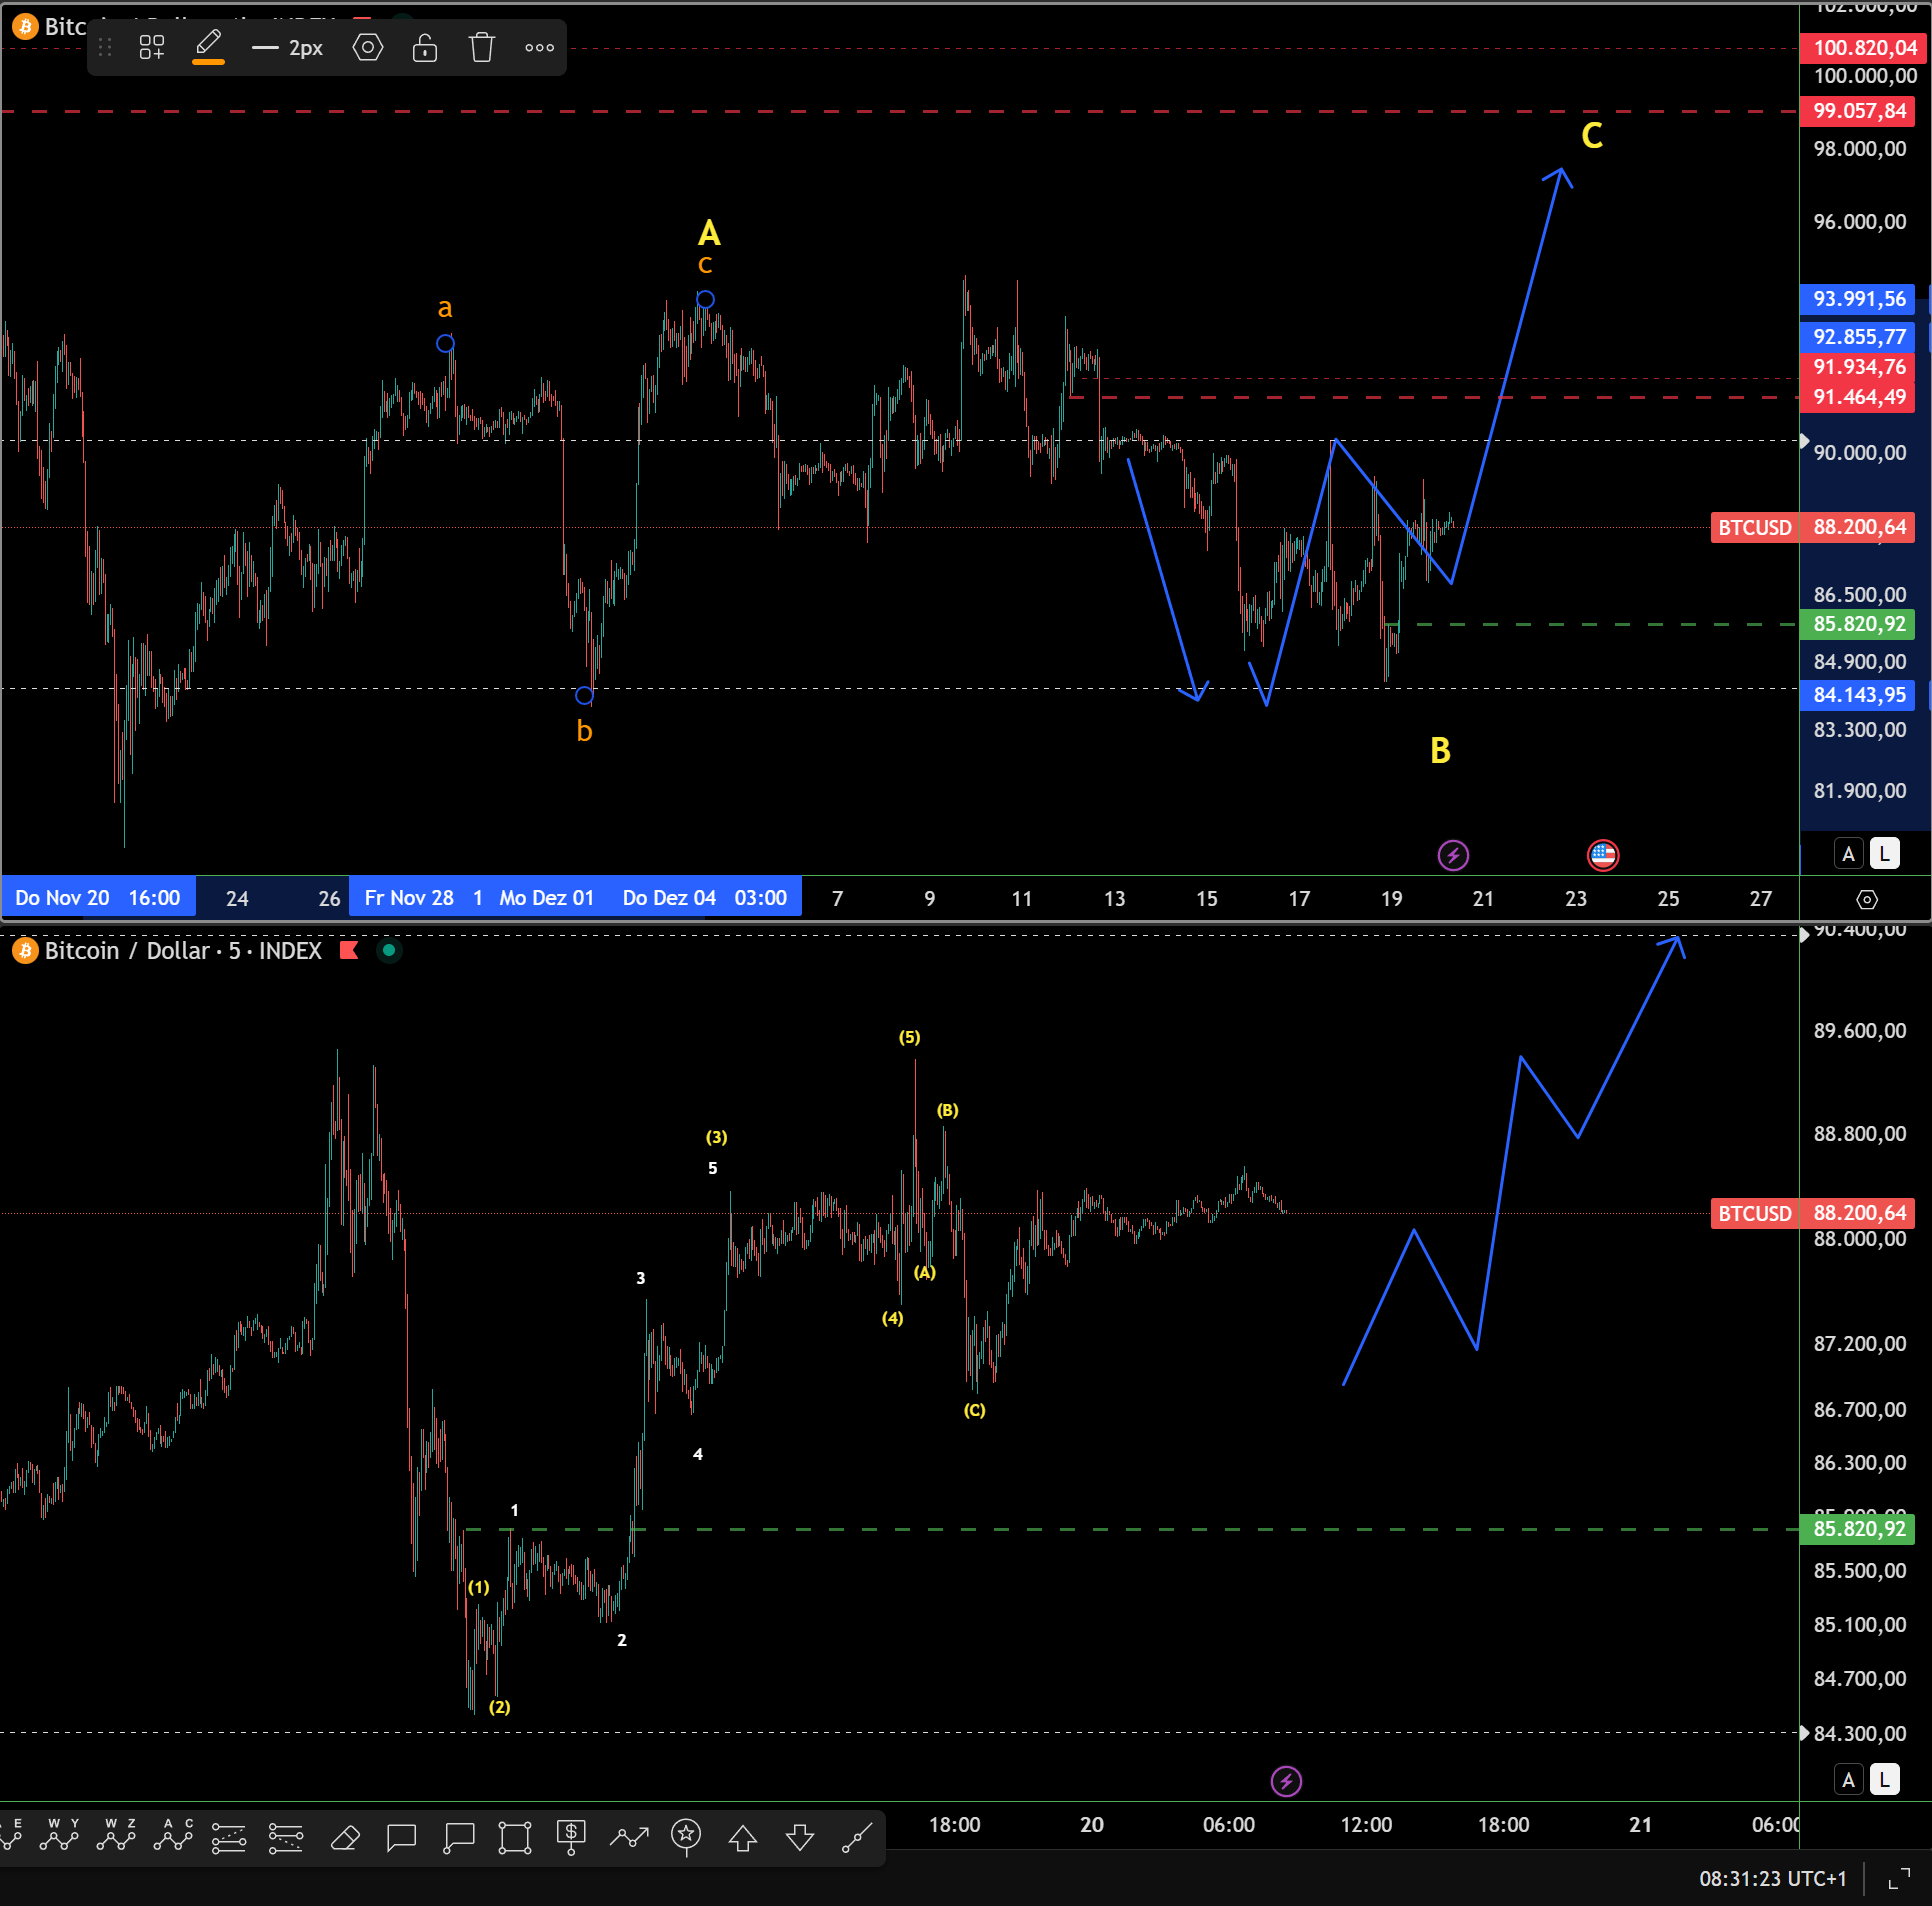Viewport: 1932px width, 1906px height.
Task: Click the US flag economic event marker
Action: tap(1602, 854)
